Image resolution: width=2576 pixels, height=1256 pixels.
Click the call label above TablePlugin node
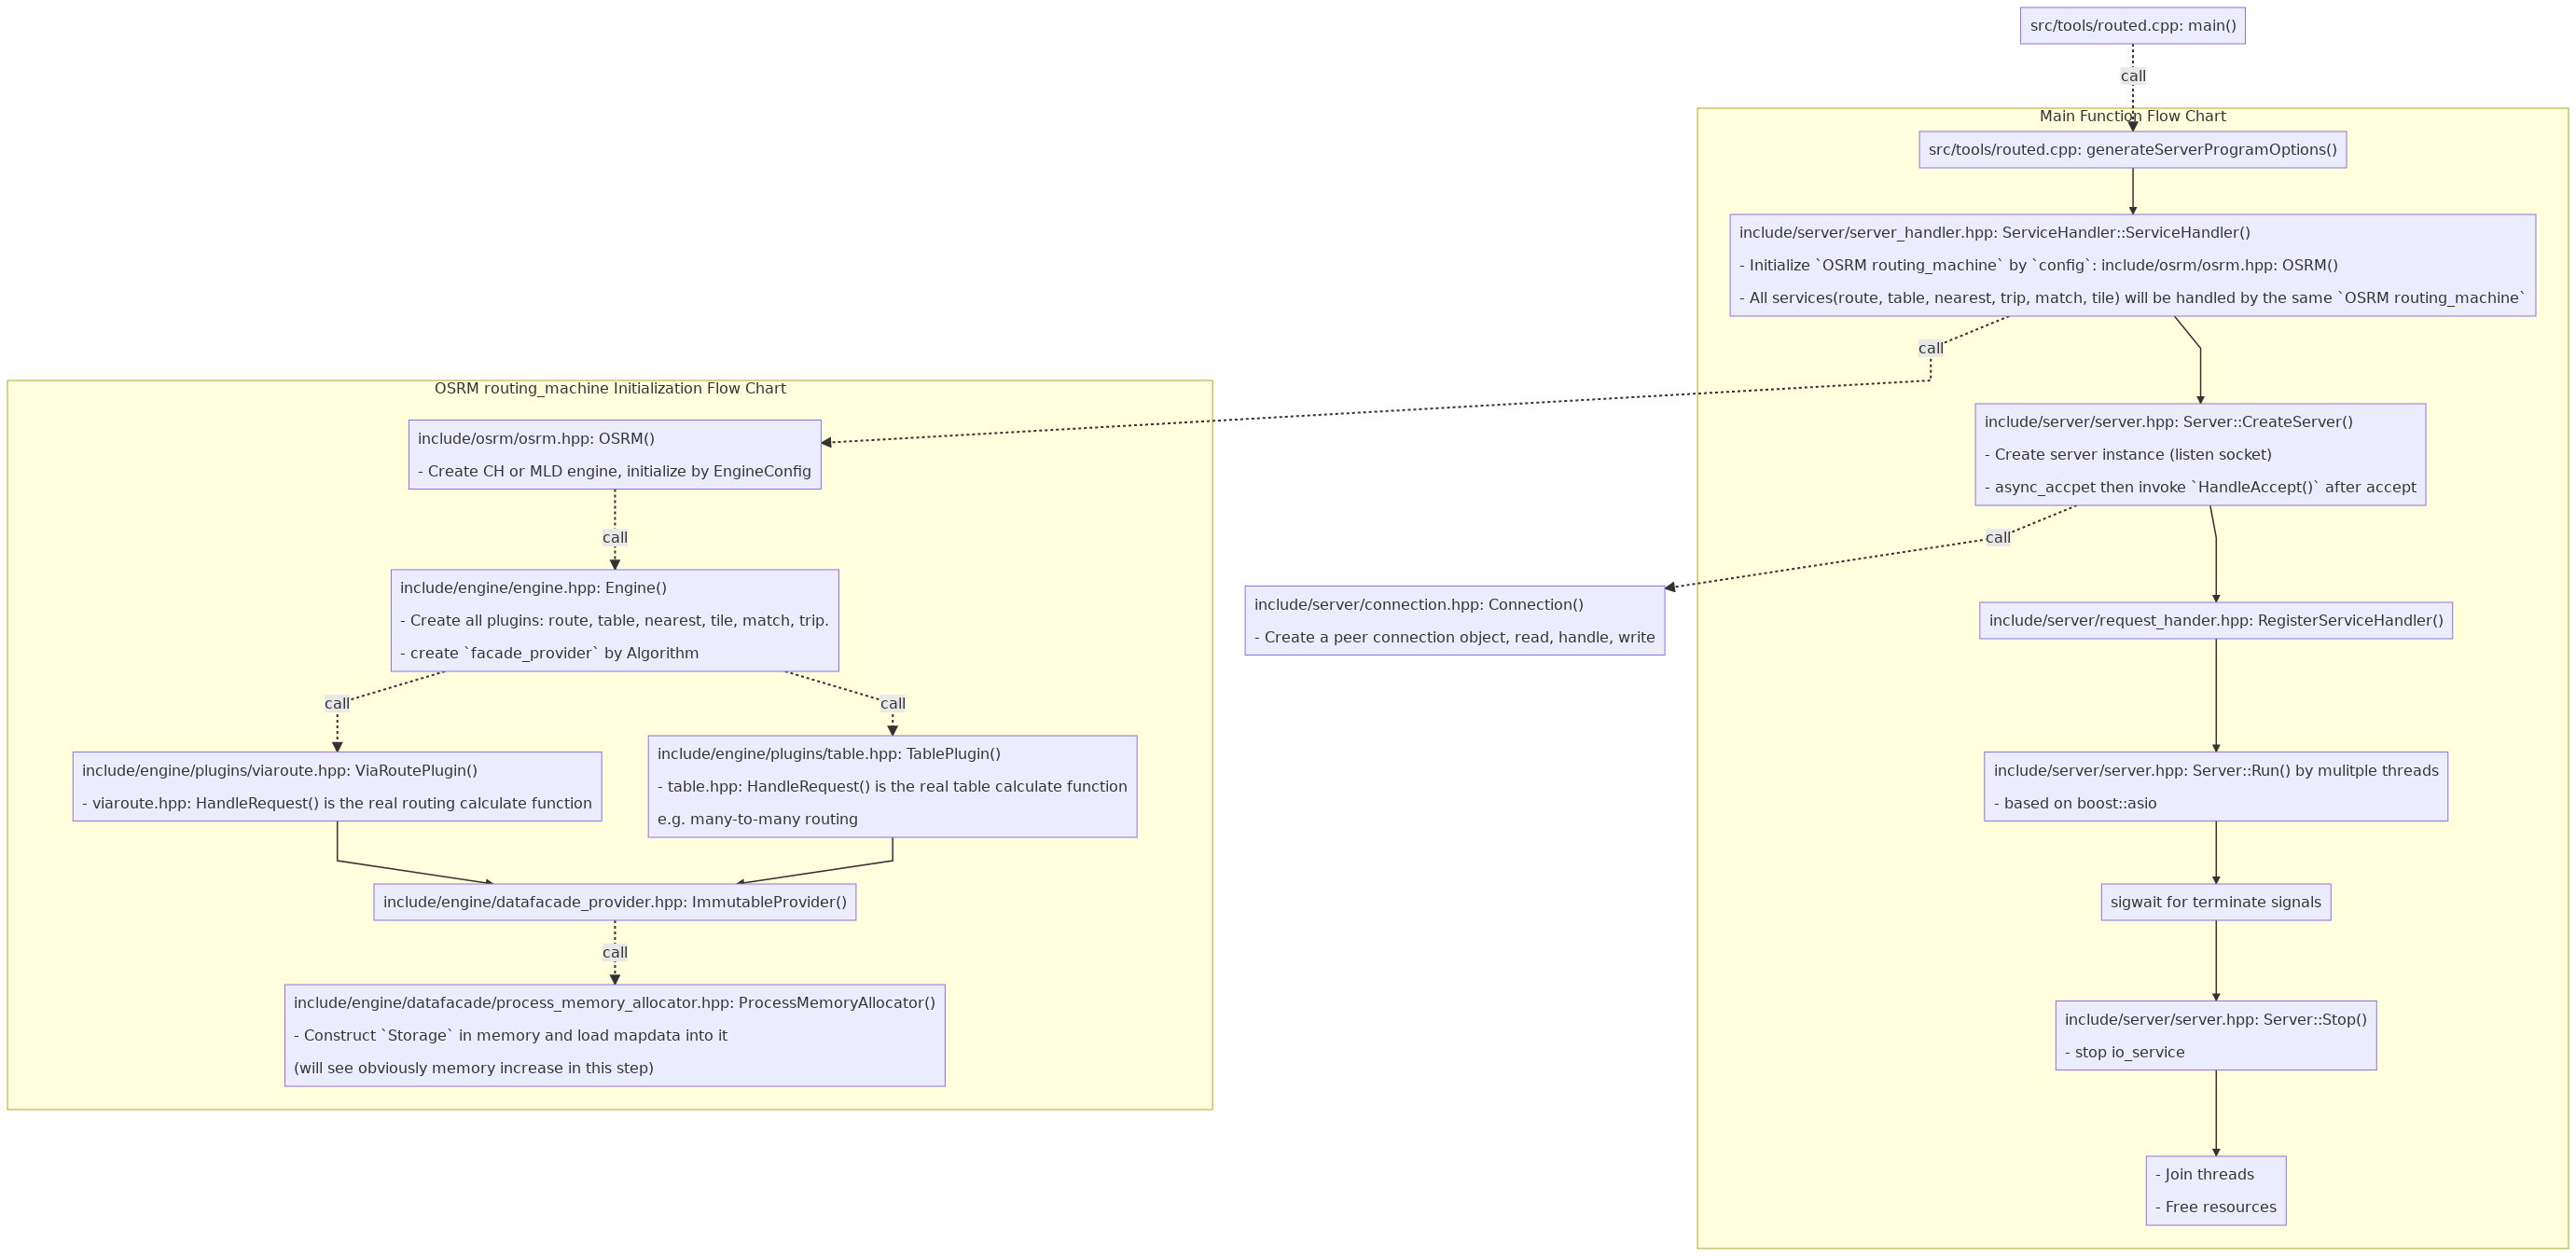coord(893,704)
